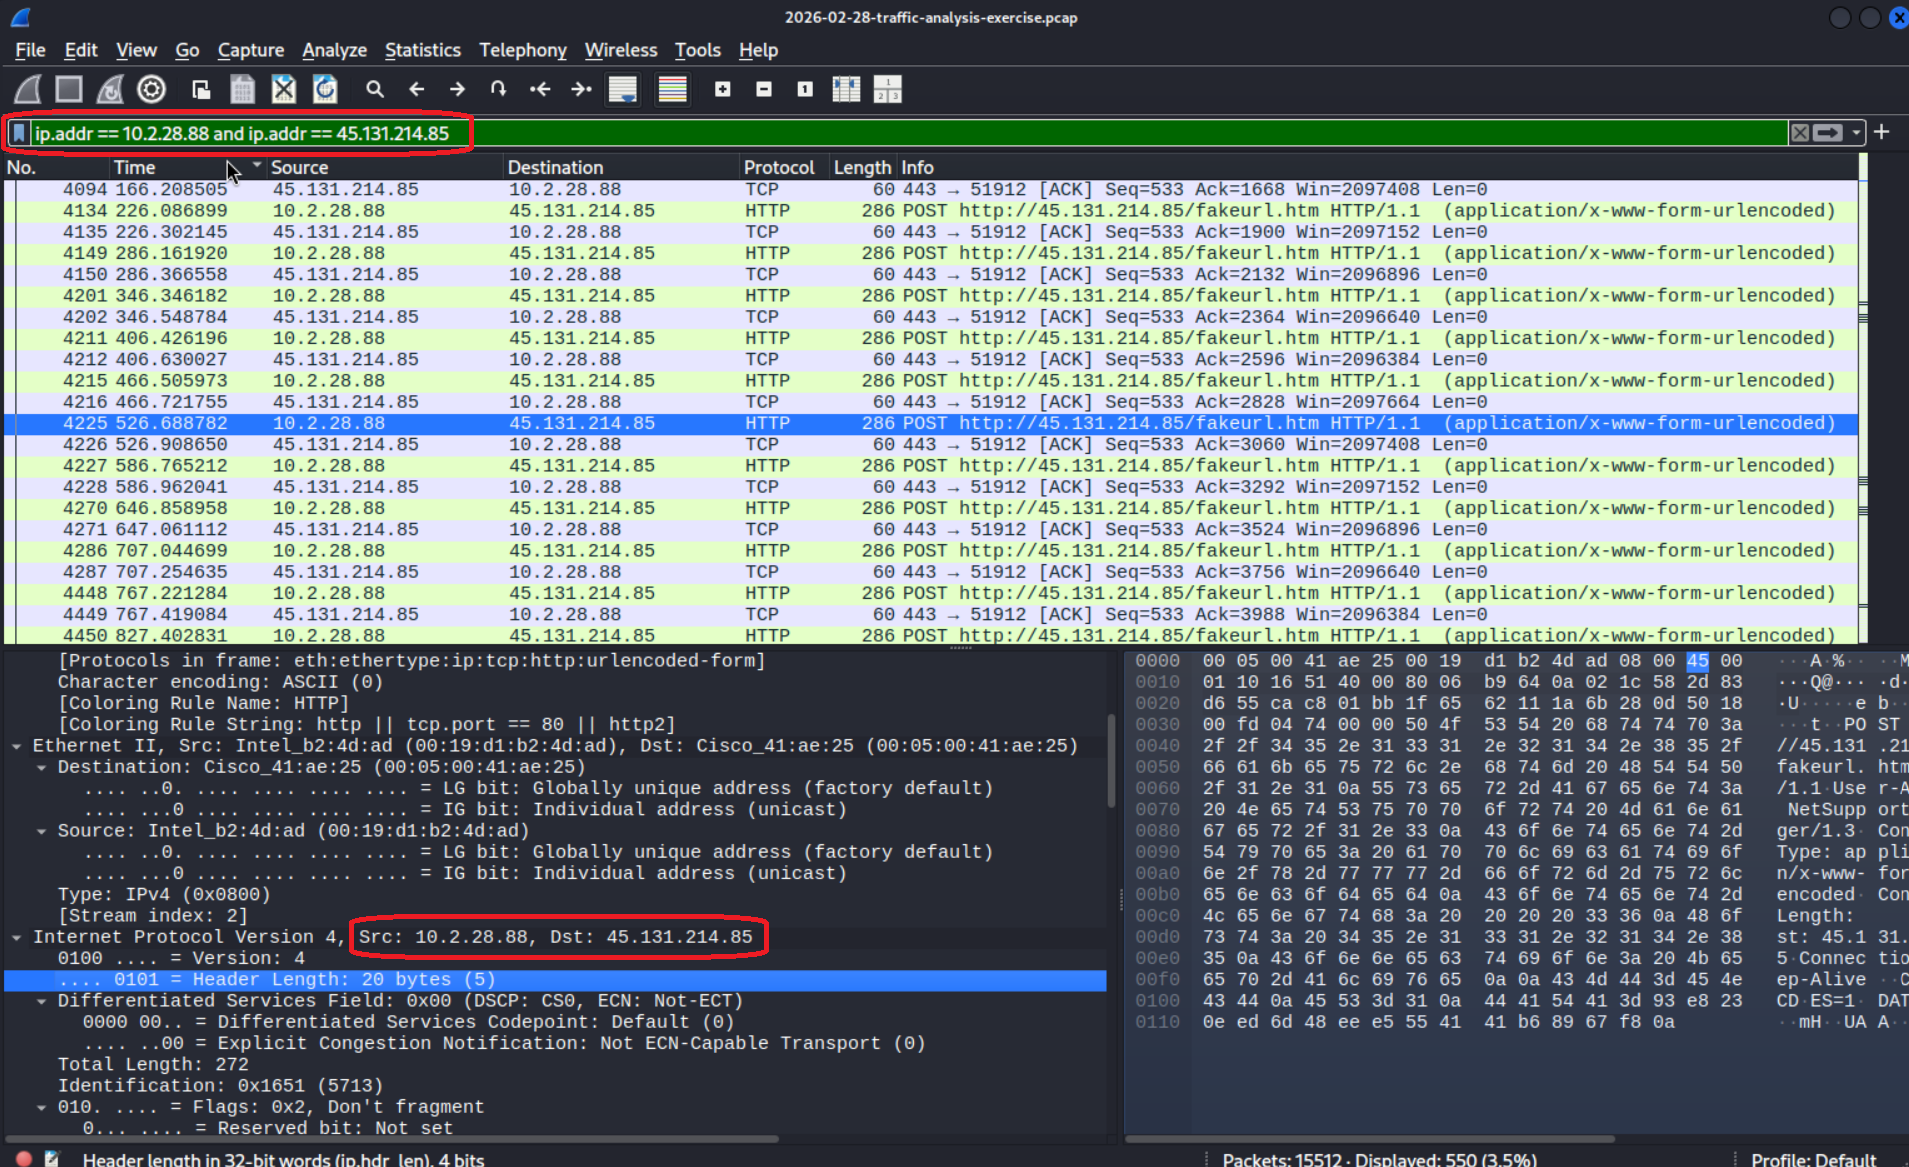Viewport: 1909px width, 1167px height.
Task: Add a display filter button
Action: 1882,132
